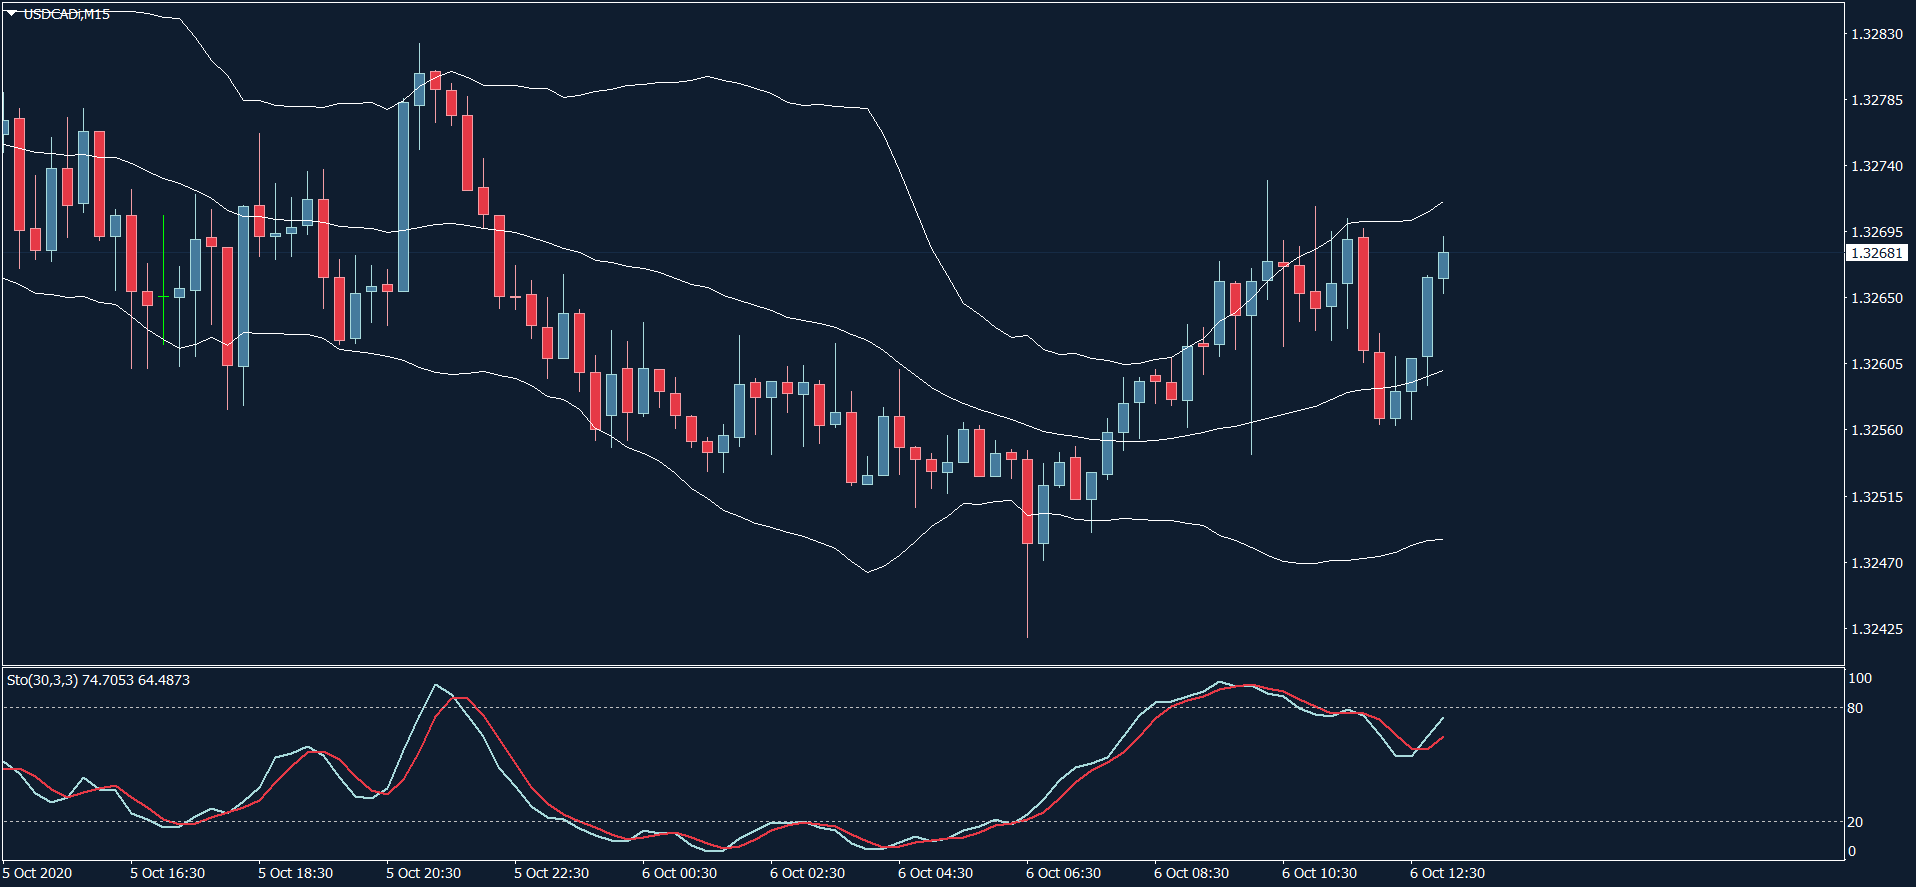Click the long-wick red candle at 6 Oct 06:30

(x=1027, y=500)
